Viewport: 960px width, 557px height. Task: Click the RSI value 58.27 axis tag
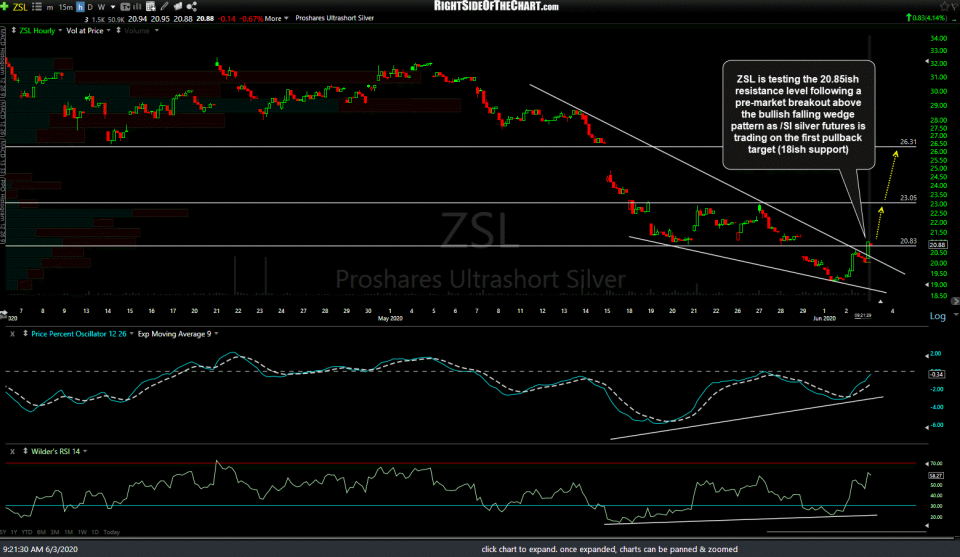936,476
